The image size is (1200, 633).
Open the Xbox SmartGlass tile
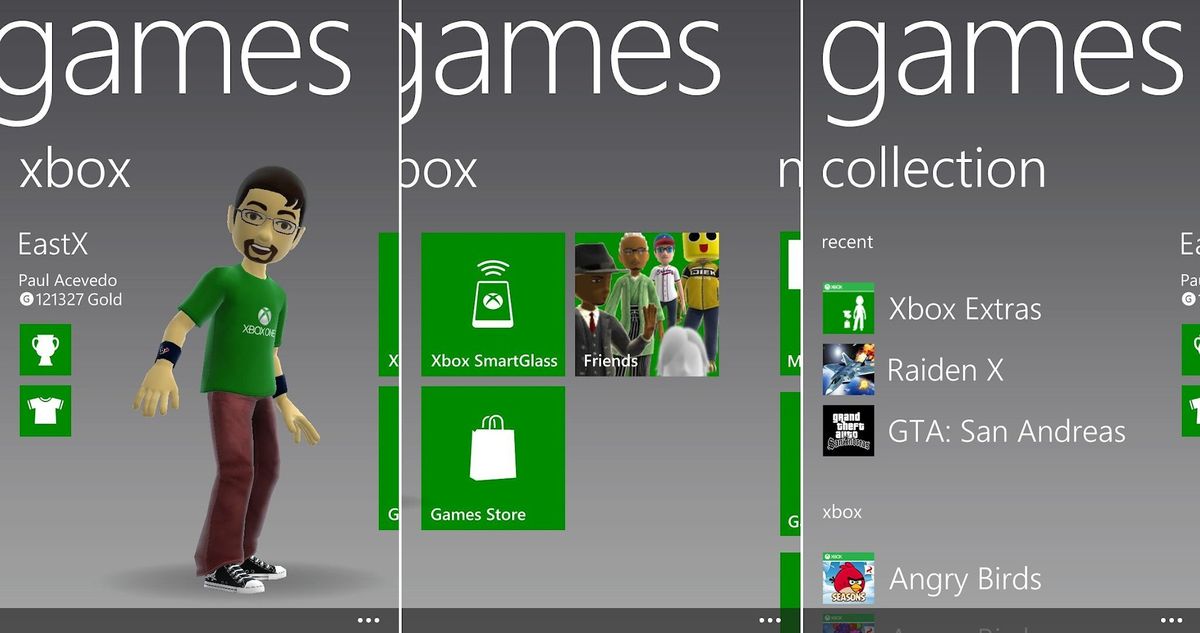point(493,300)
